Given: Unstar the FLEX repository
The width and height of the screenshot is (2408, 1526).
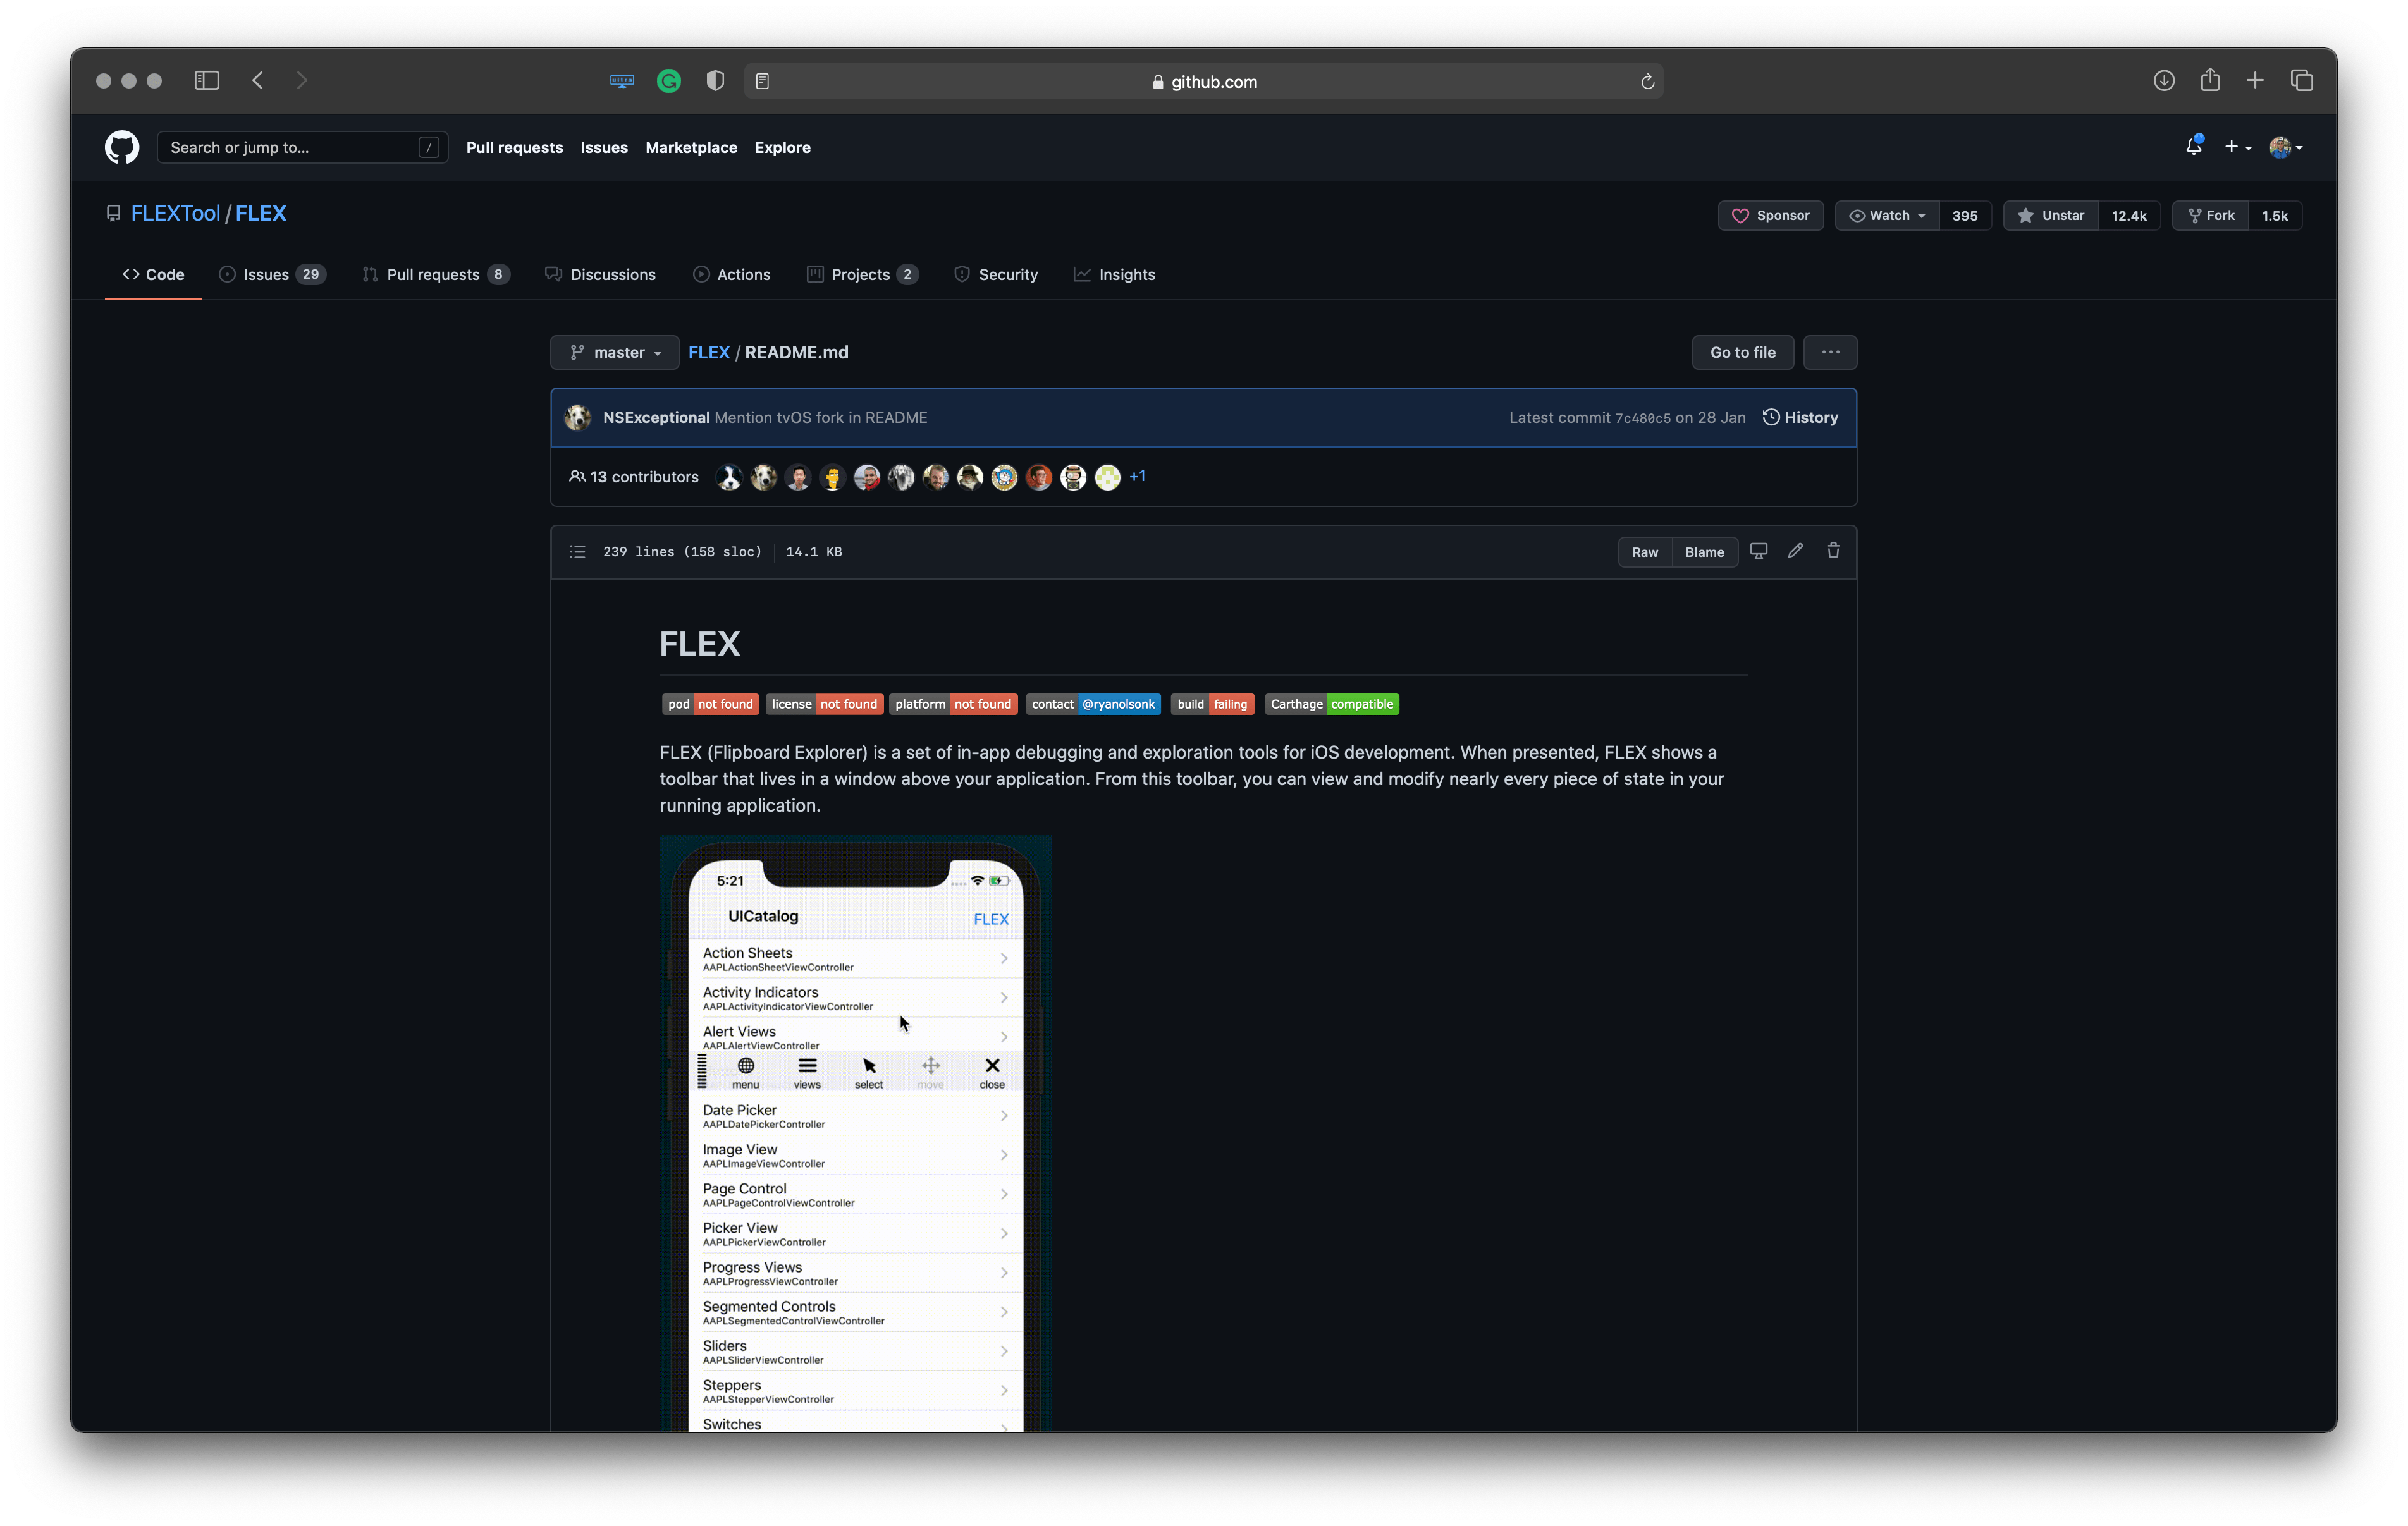Looking at the screenshot, I should coord(2051,215).
